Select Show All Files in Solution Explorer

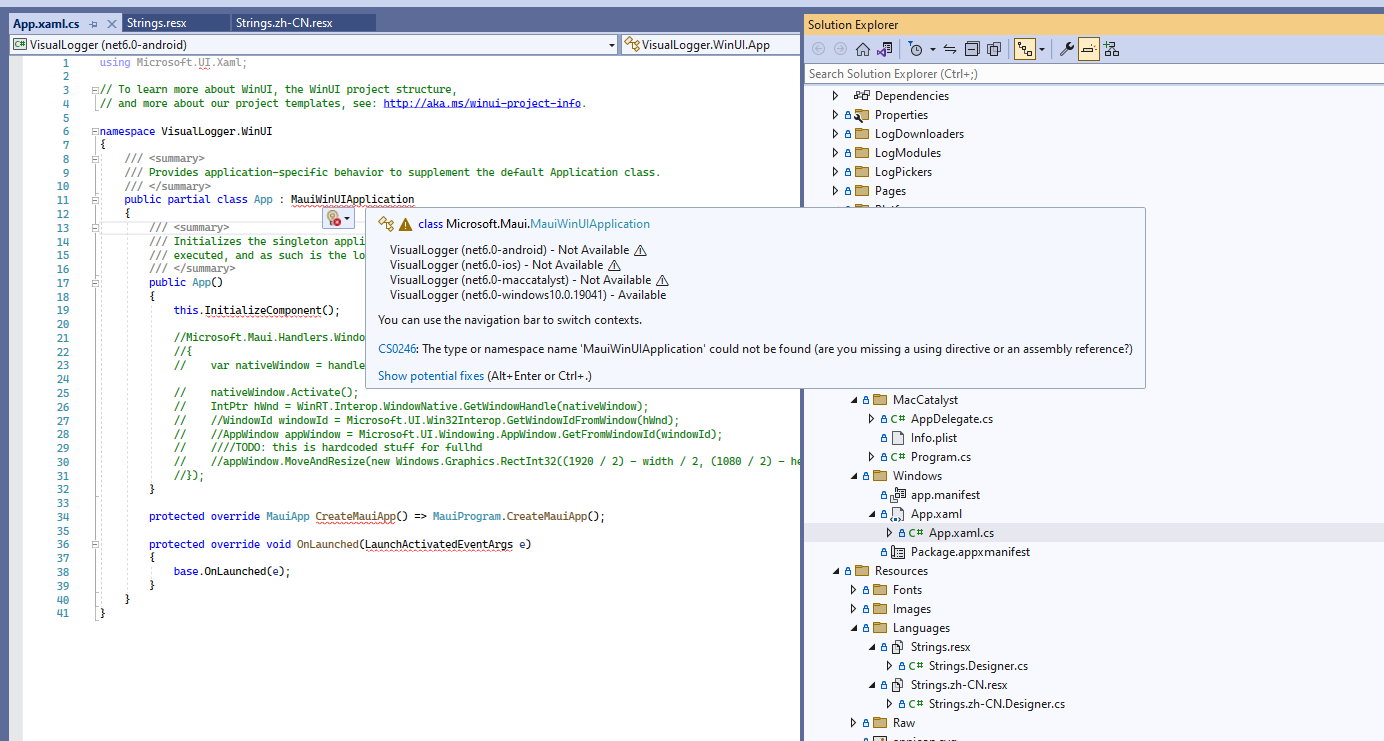click(x=993, y=48)
